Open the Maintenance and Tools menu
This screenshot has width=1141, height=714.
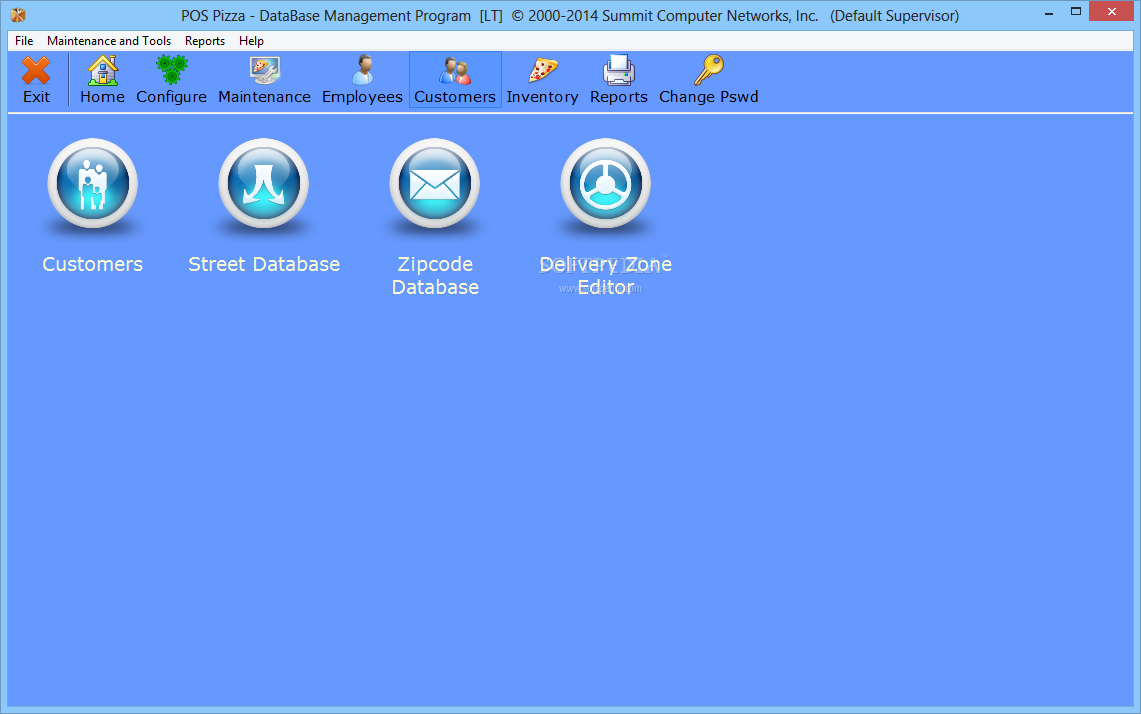pyautogui.click(x=109, y=41)
